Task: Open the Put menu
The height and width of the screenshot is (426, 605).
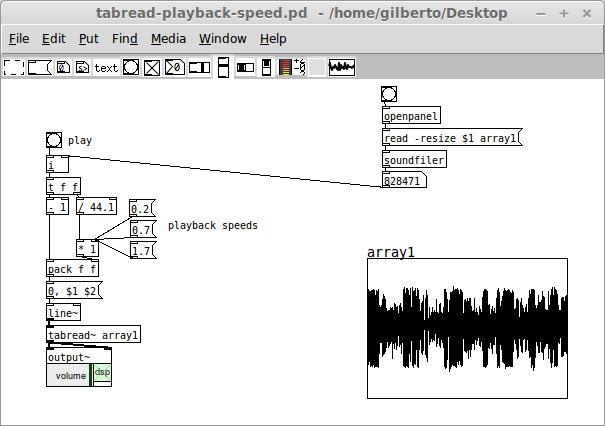Action: (88, 39)
